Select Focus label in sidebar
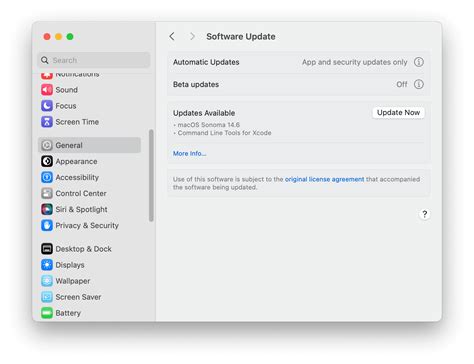This screenshot has height=364, width=474. tap(66, 106)
